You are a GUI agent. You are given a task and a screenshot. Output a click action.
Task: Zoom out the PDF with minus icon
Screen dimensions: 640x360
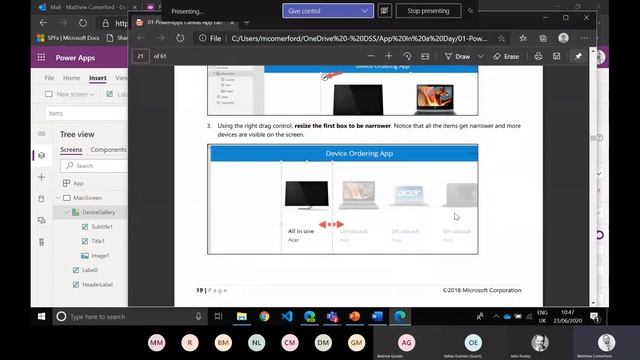371,56
